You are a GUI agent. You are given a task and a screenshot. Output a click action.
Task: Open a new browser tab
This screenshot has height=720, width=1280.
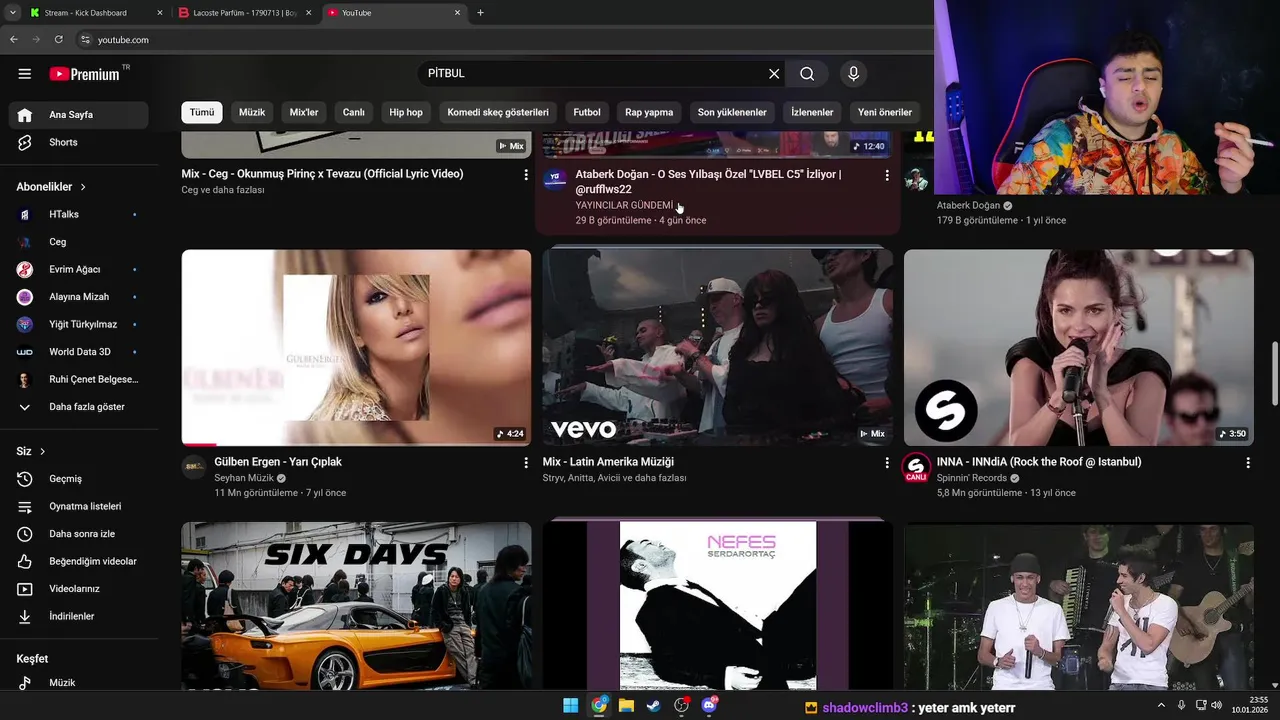(x=481, y=13)
